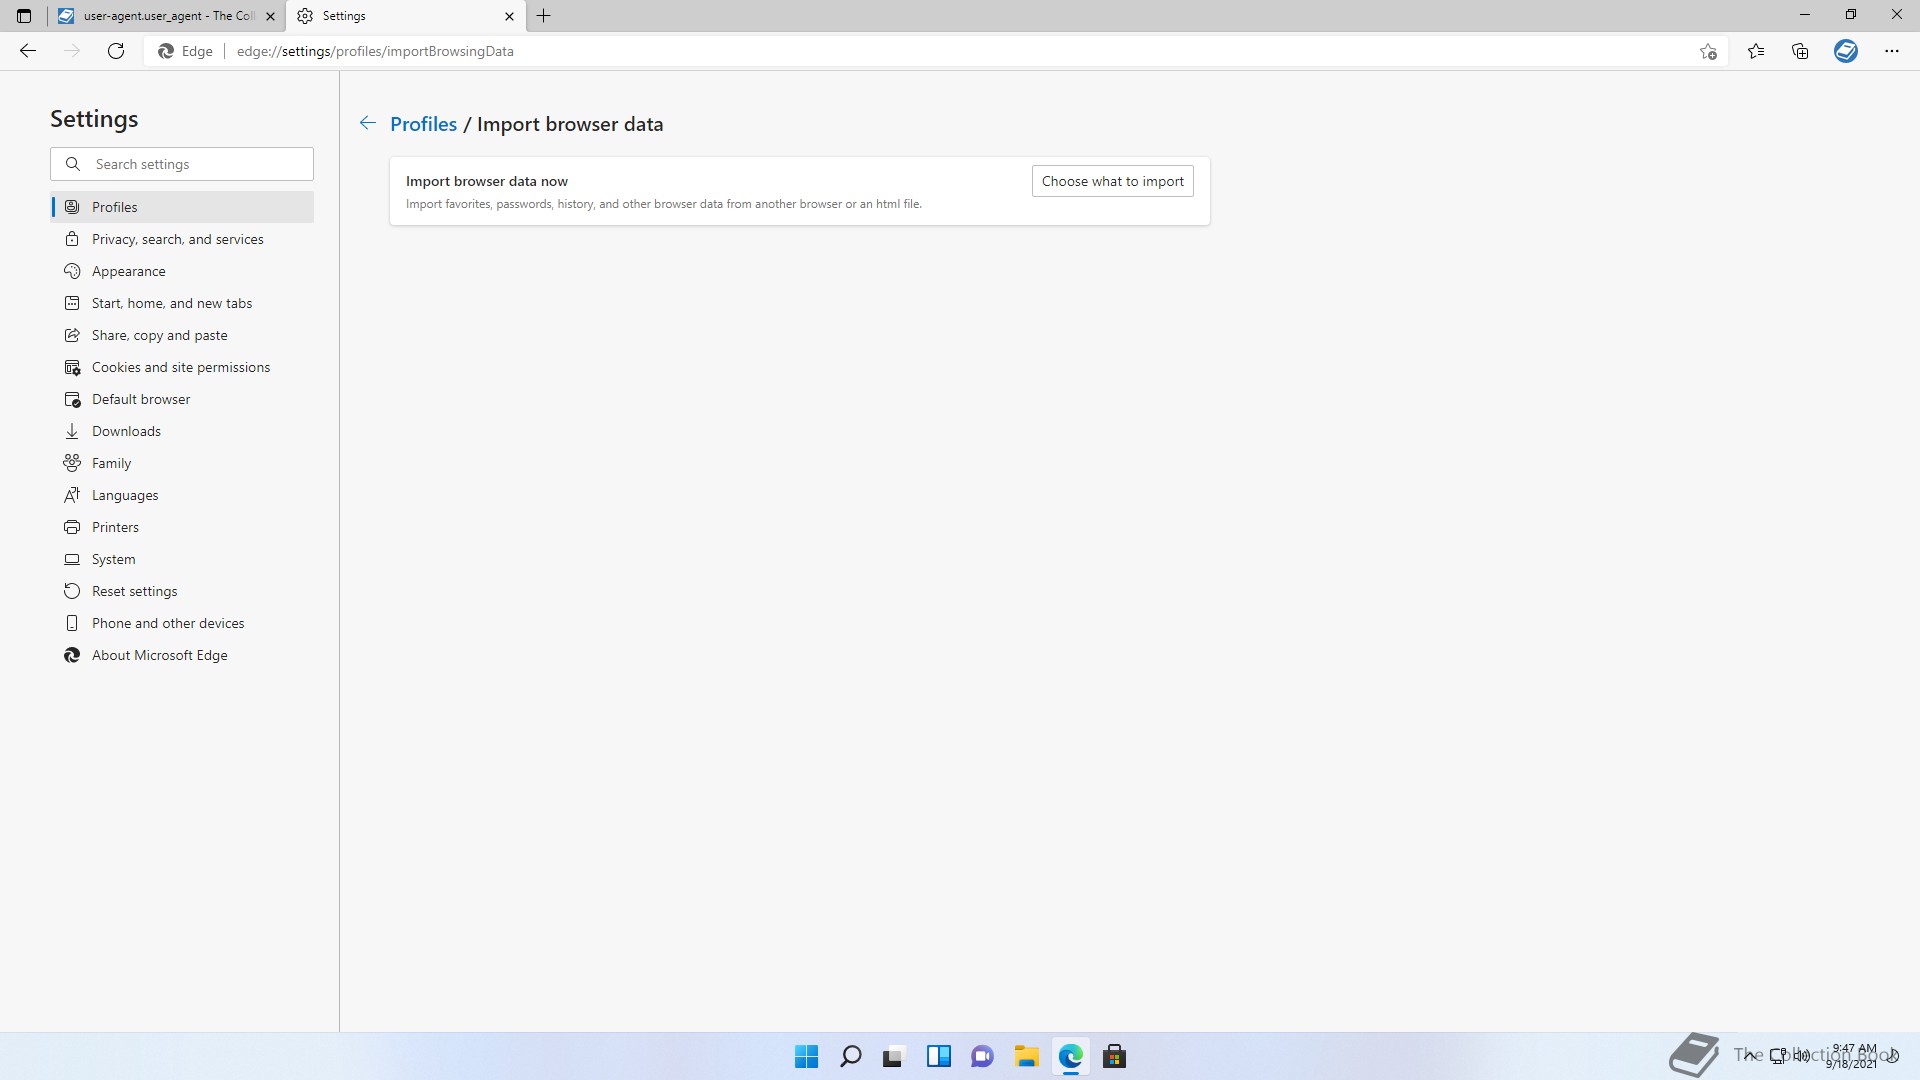Click the back arrow next to Profiles
Screen dimensions: 1920x1080
(368, 123)
